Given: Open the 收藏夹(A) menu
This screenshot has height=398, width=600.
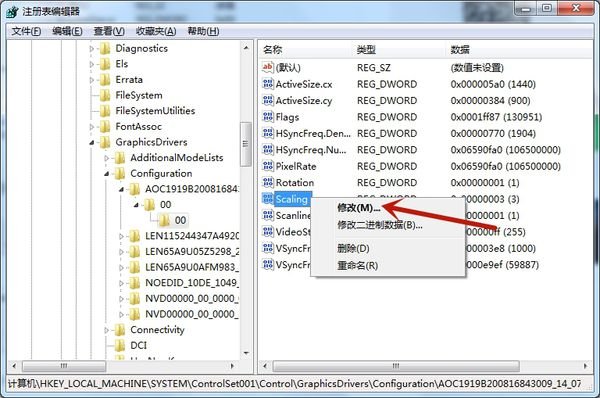Looking at the screenshot, I should [156, 31].
